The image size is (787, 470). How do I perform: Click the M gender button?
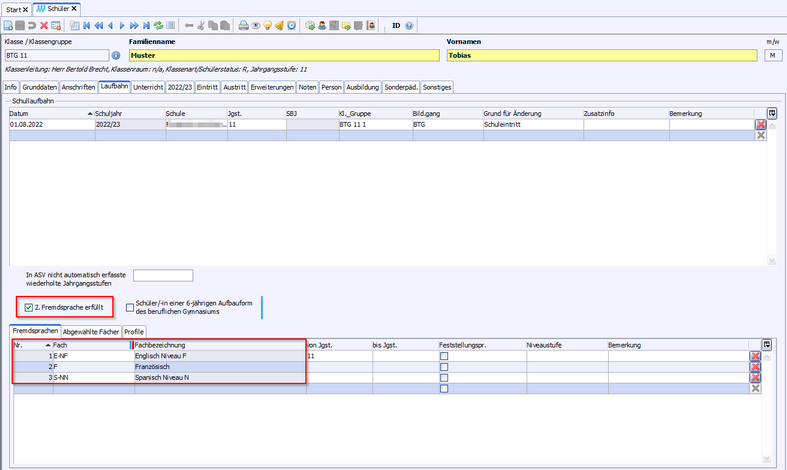pyautogui.click(x=772, y=56)
